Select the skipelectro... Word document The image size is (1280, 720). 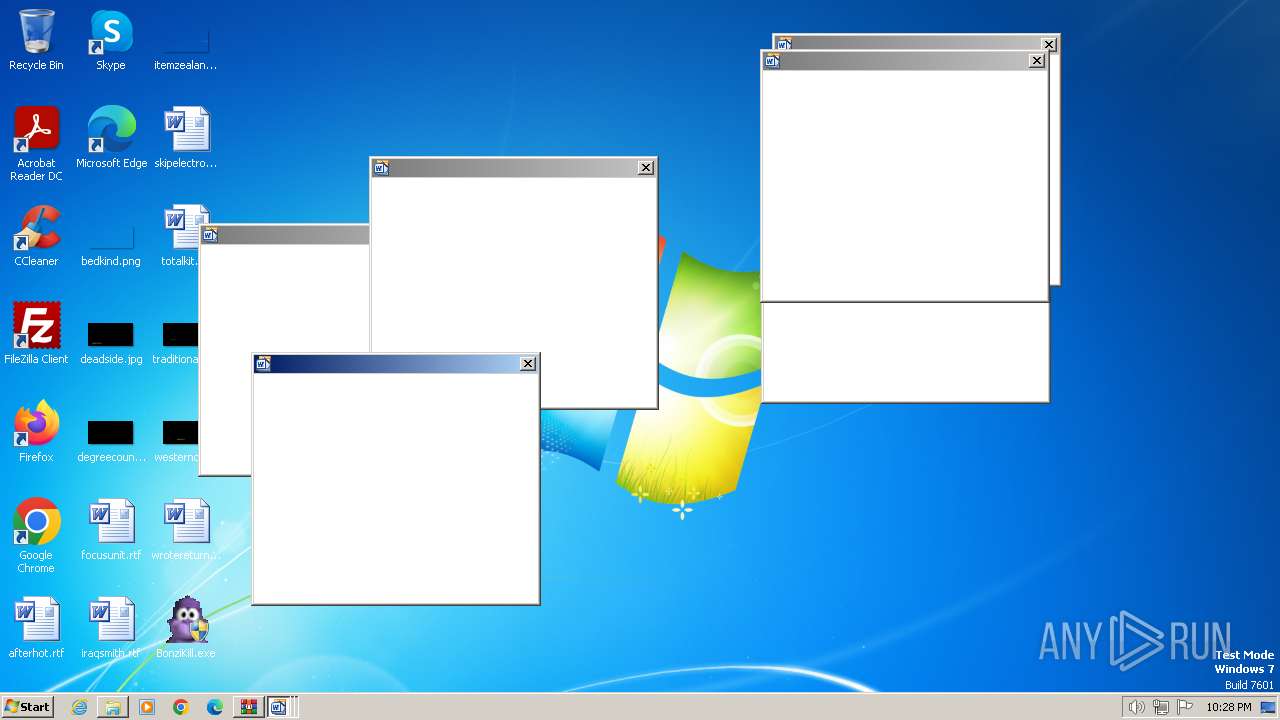click(x=185, y=138)
